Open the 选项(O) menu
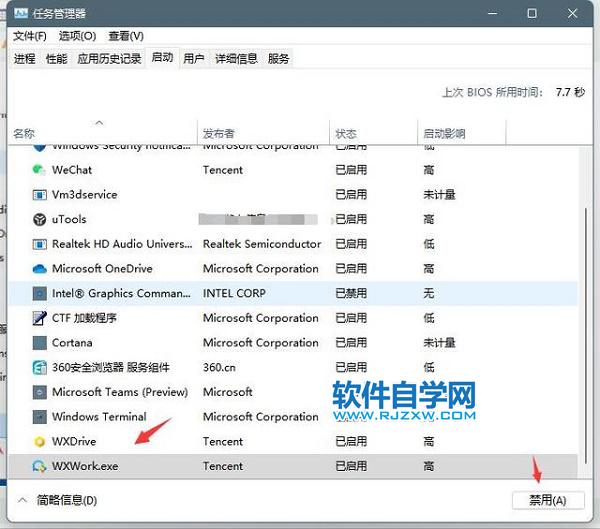The height and width of the screenshot is (529, 600). (77, 36)
